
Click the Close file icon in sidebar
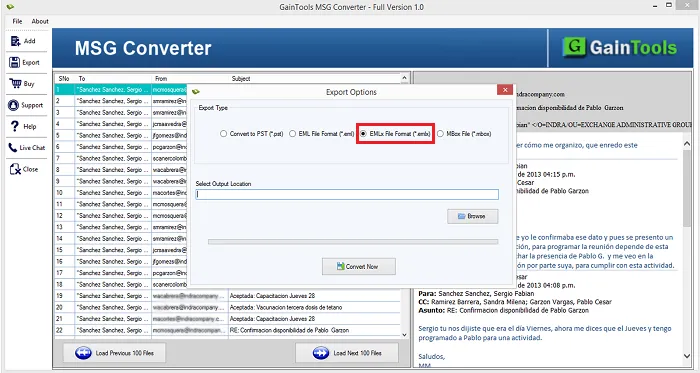15,169
